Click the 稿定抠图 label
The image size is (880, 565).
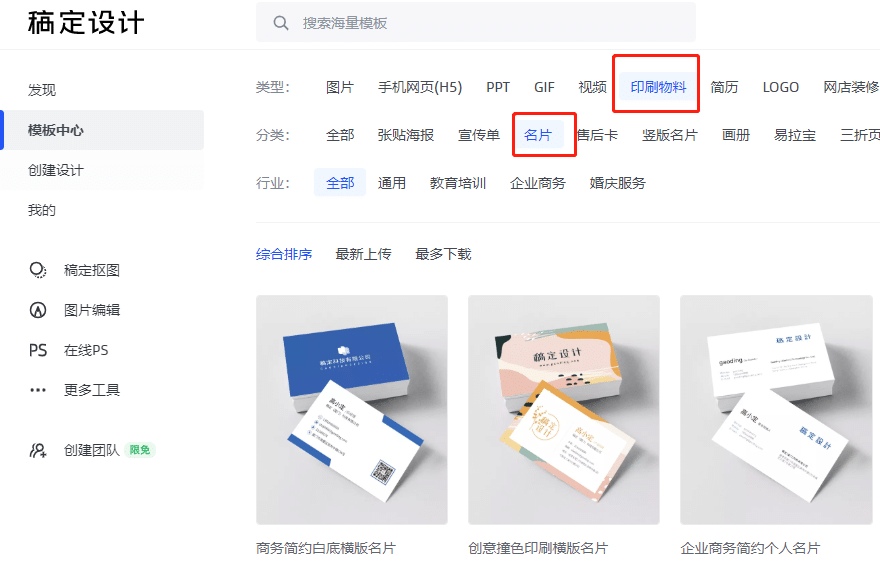tap(92, 270)
